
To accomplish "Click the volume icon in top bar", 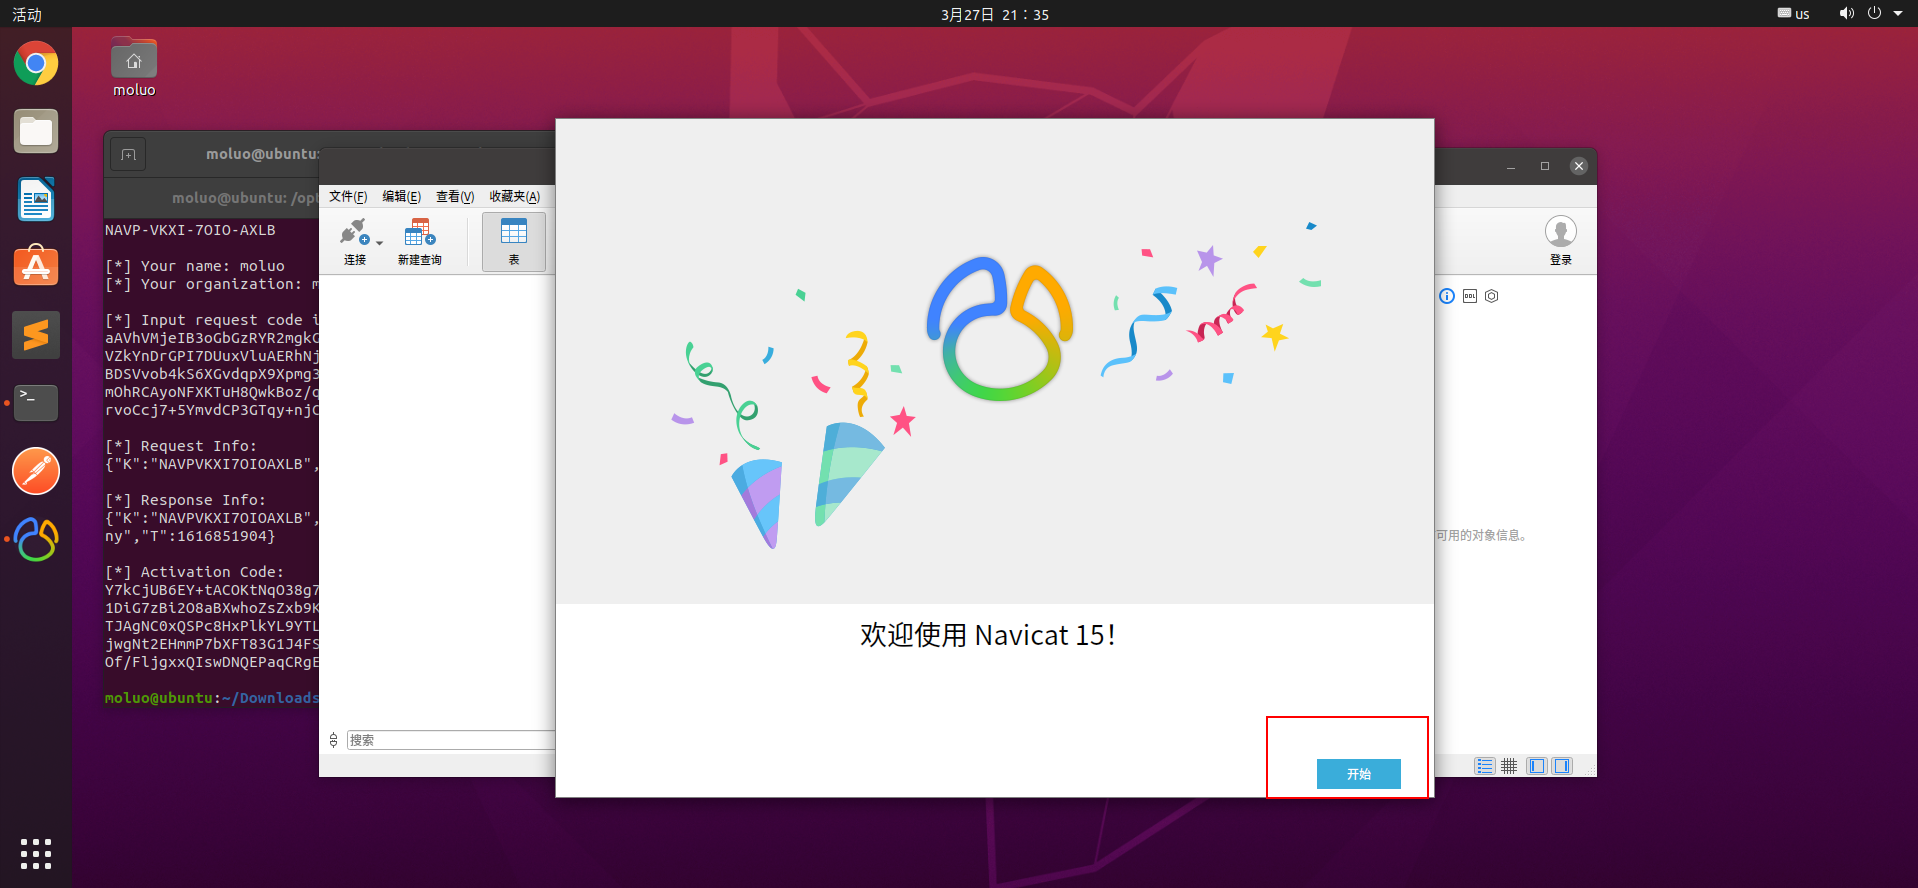I will coord(1846,13).
